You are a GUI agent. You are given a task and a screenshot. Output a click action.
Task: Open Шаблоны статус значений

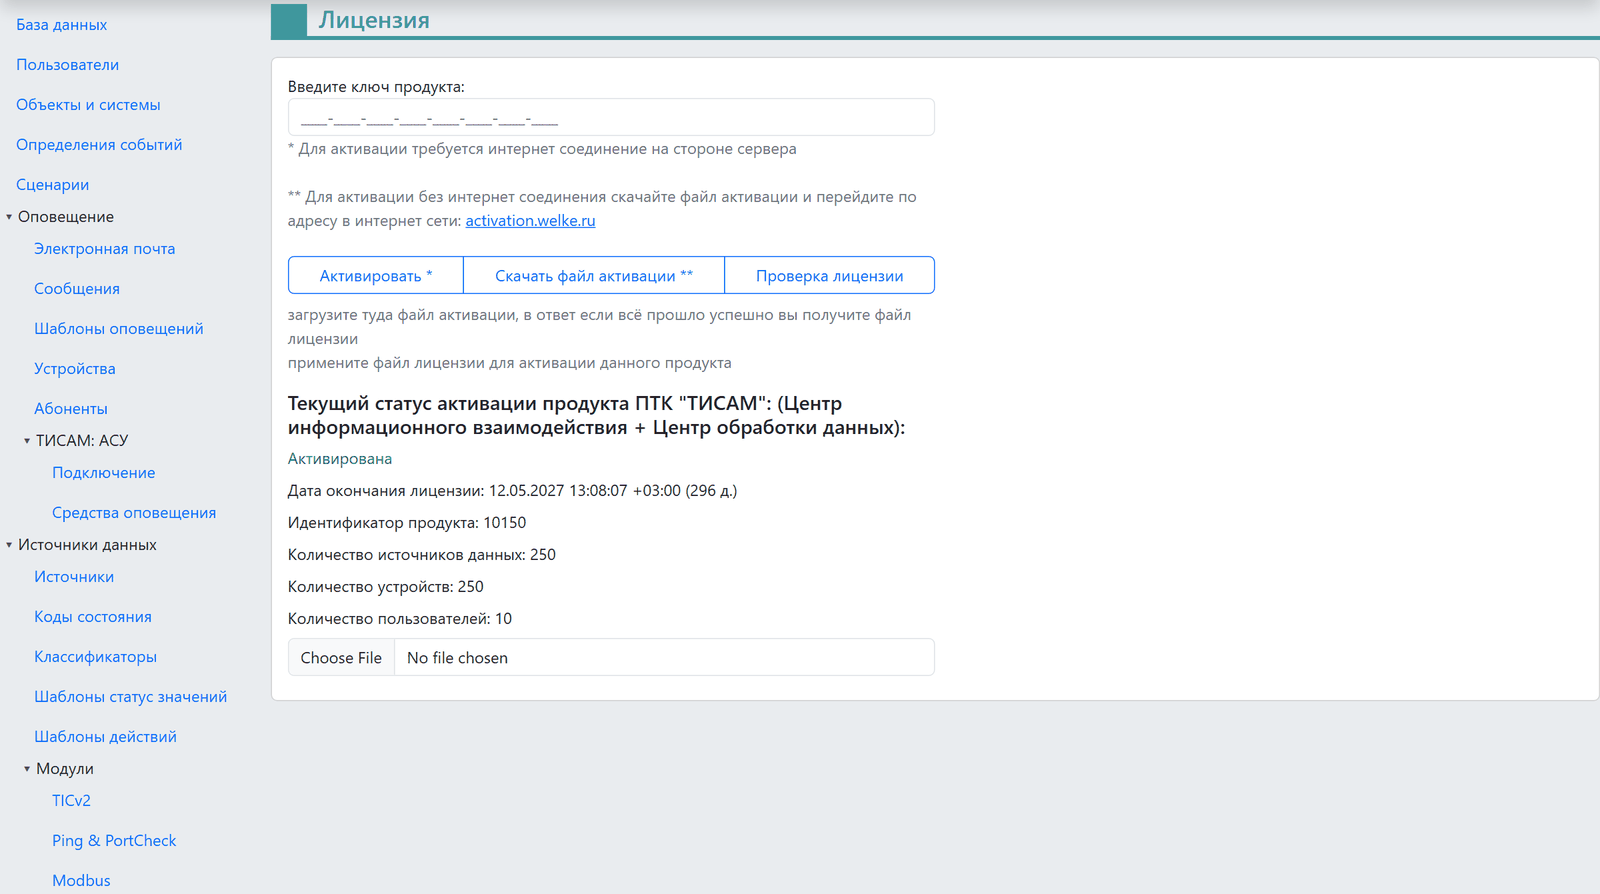click(x=130, y=697)
